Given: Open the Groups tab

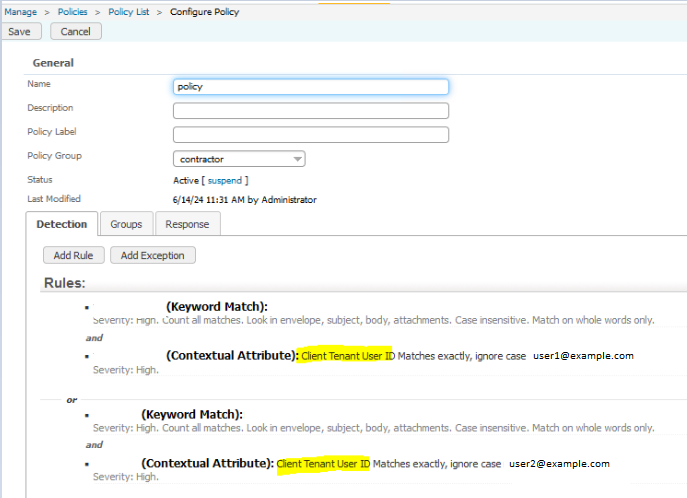Looking at the screenshot, I should point(126,224).
